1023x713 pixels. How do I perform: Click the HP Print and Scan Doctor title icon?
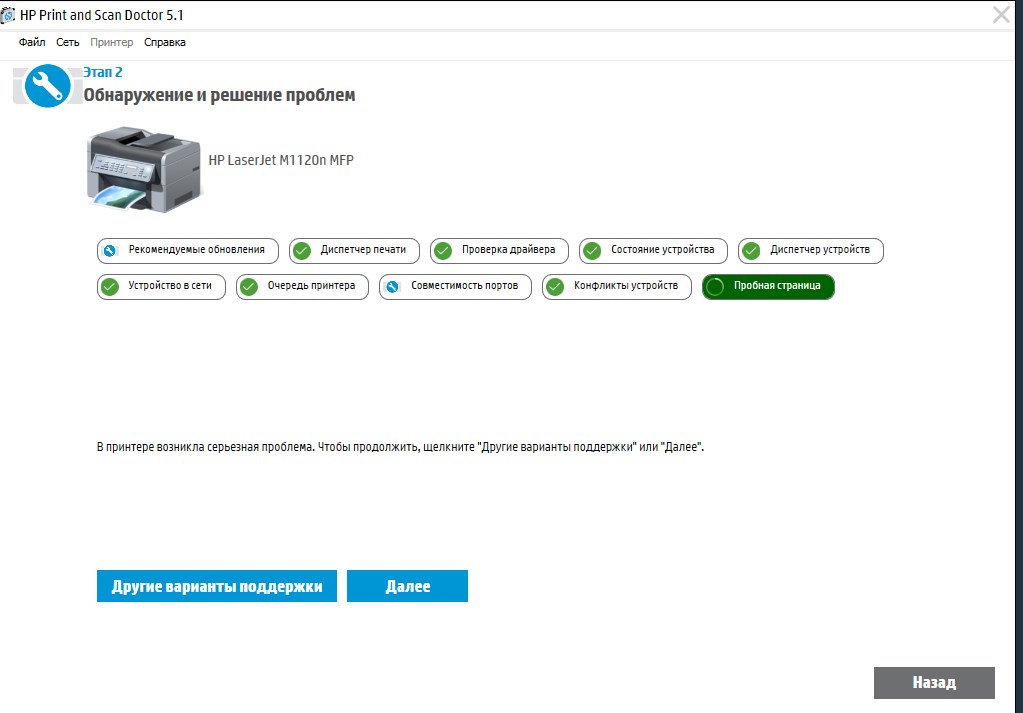click(x=8, y=14)
